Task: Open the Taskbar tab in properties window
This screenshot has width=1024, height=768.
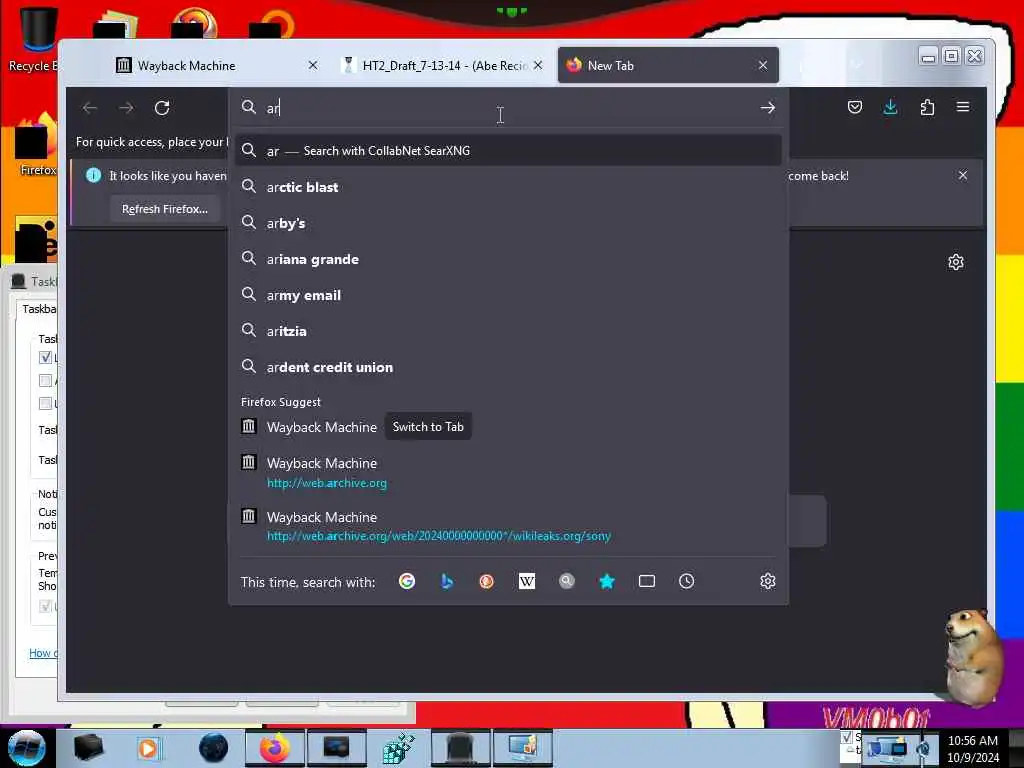Action: [39, 309]
